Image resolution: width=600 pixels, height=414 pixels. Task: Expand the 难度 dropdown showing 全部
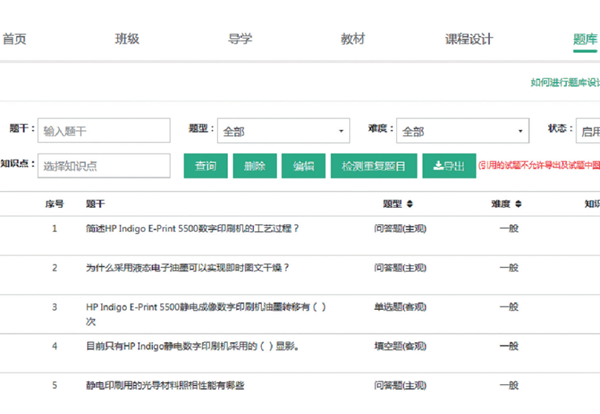[462, 131]
